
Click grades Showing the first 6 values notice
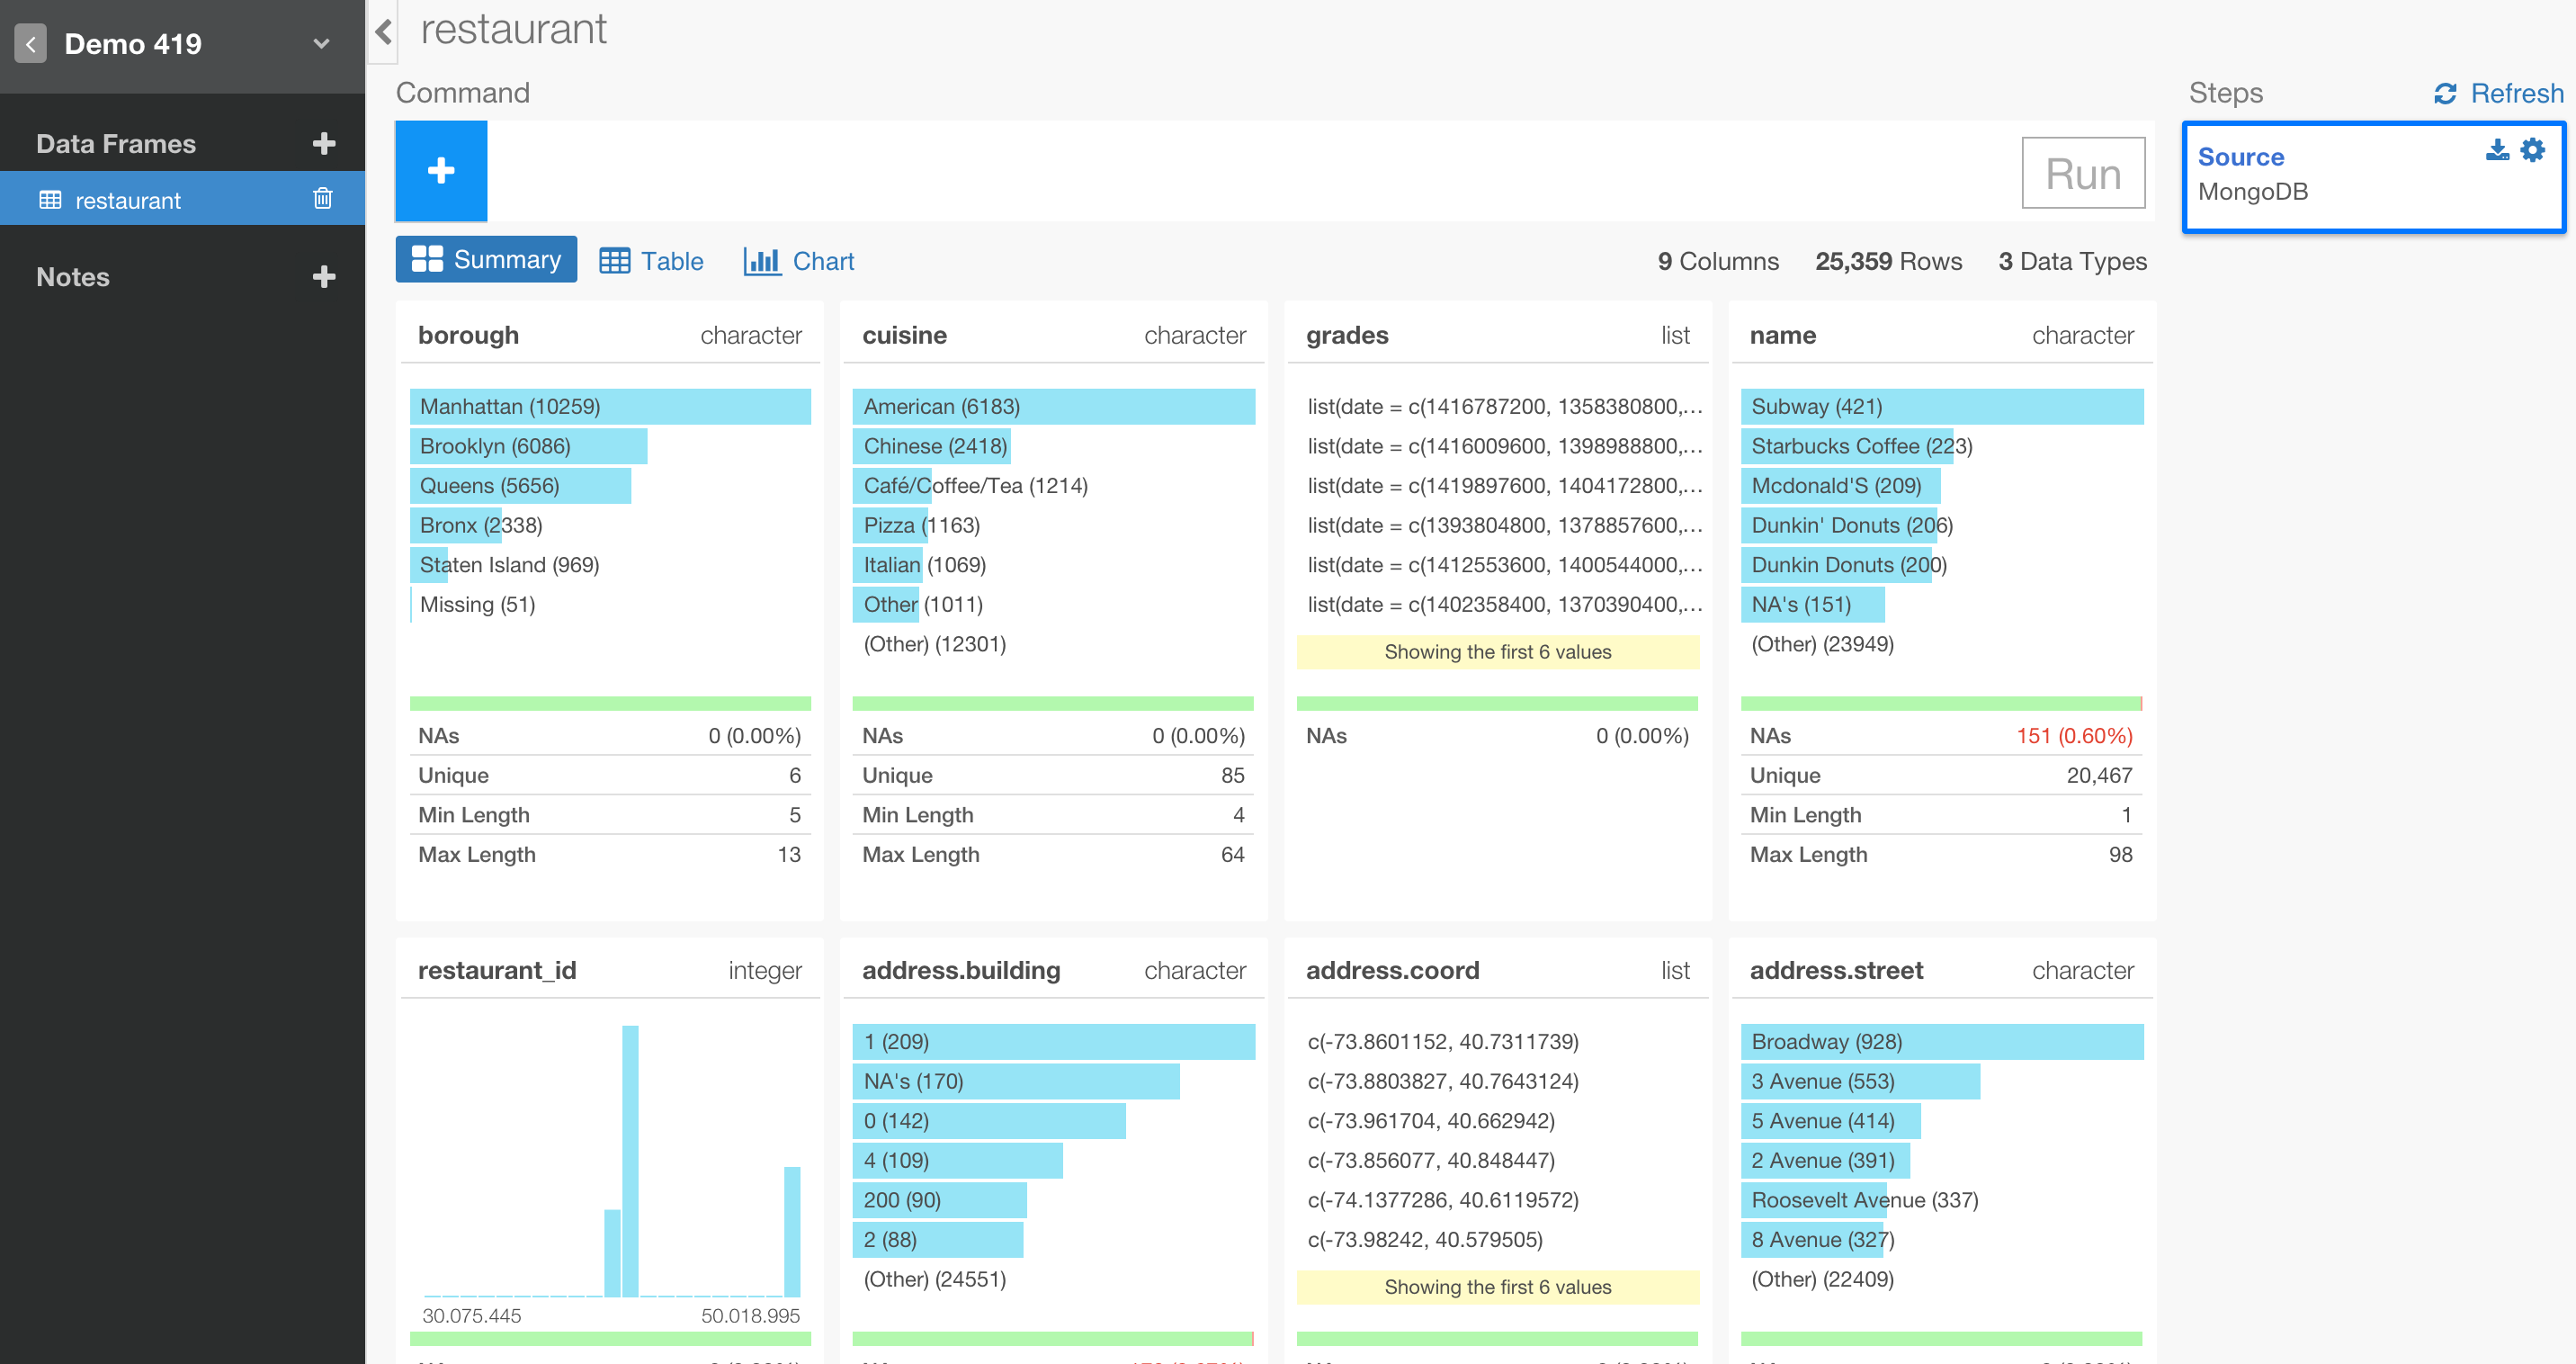pyautogui.click(x=1497, y=652)
